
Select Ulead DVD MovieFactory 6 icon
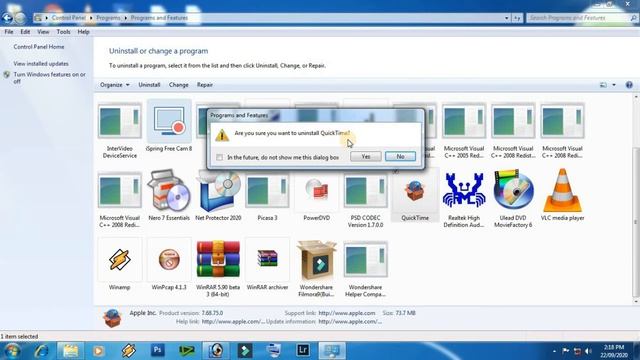[513, 191]
